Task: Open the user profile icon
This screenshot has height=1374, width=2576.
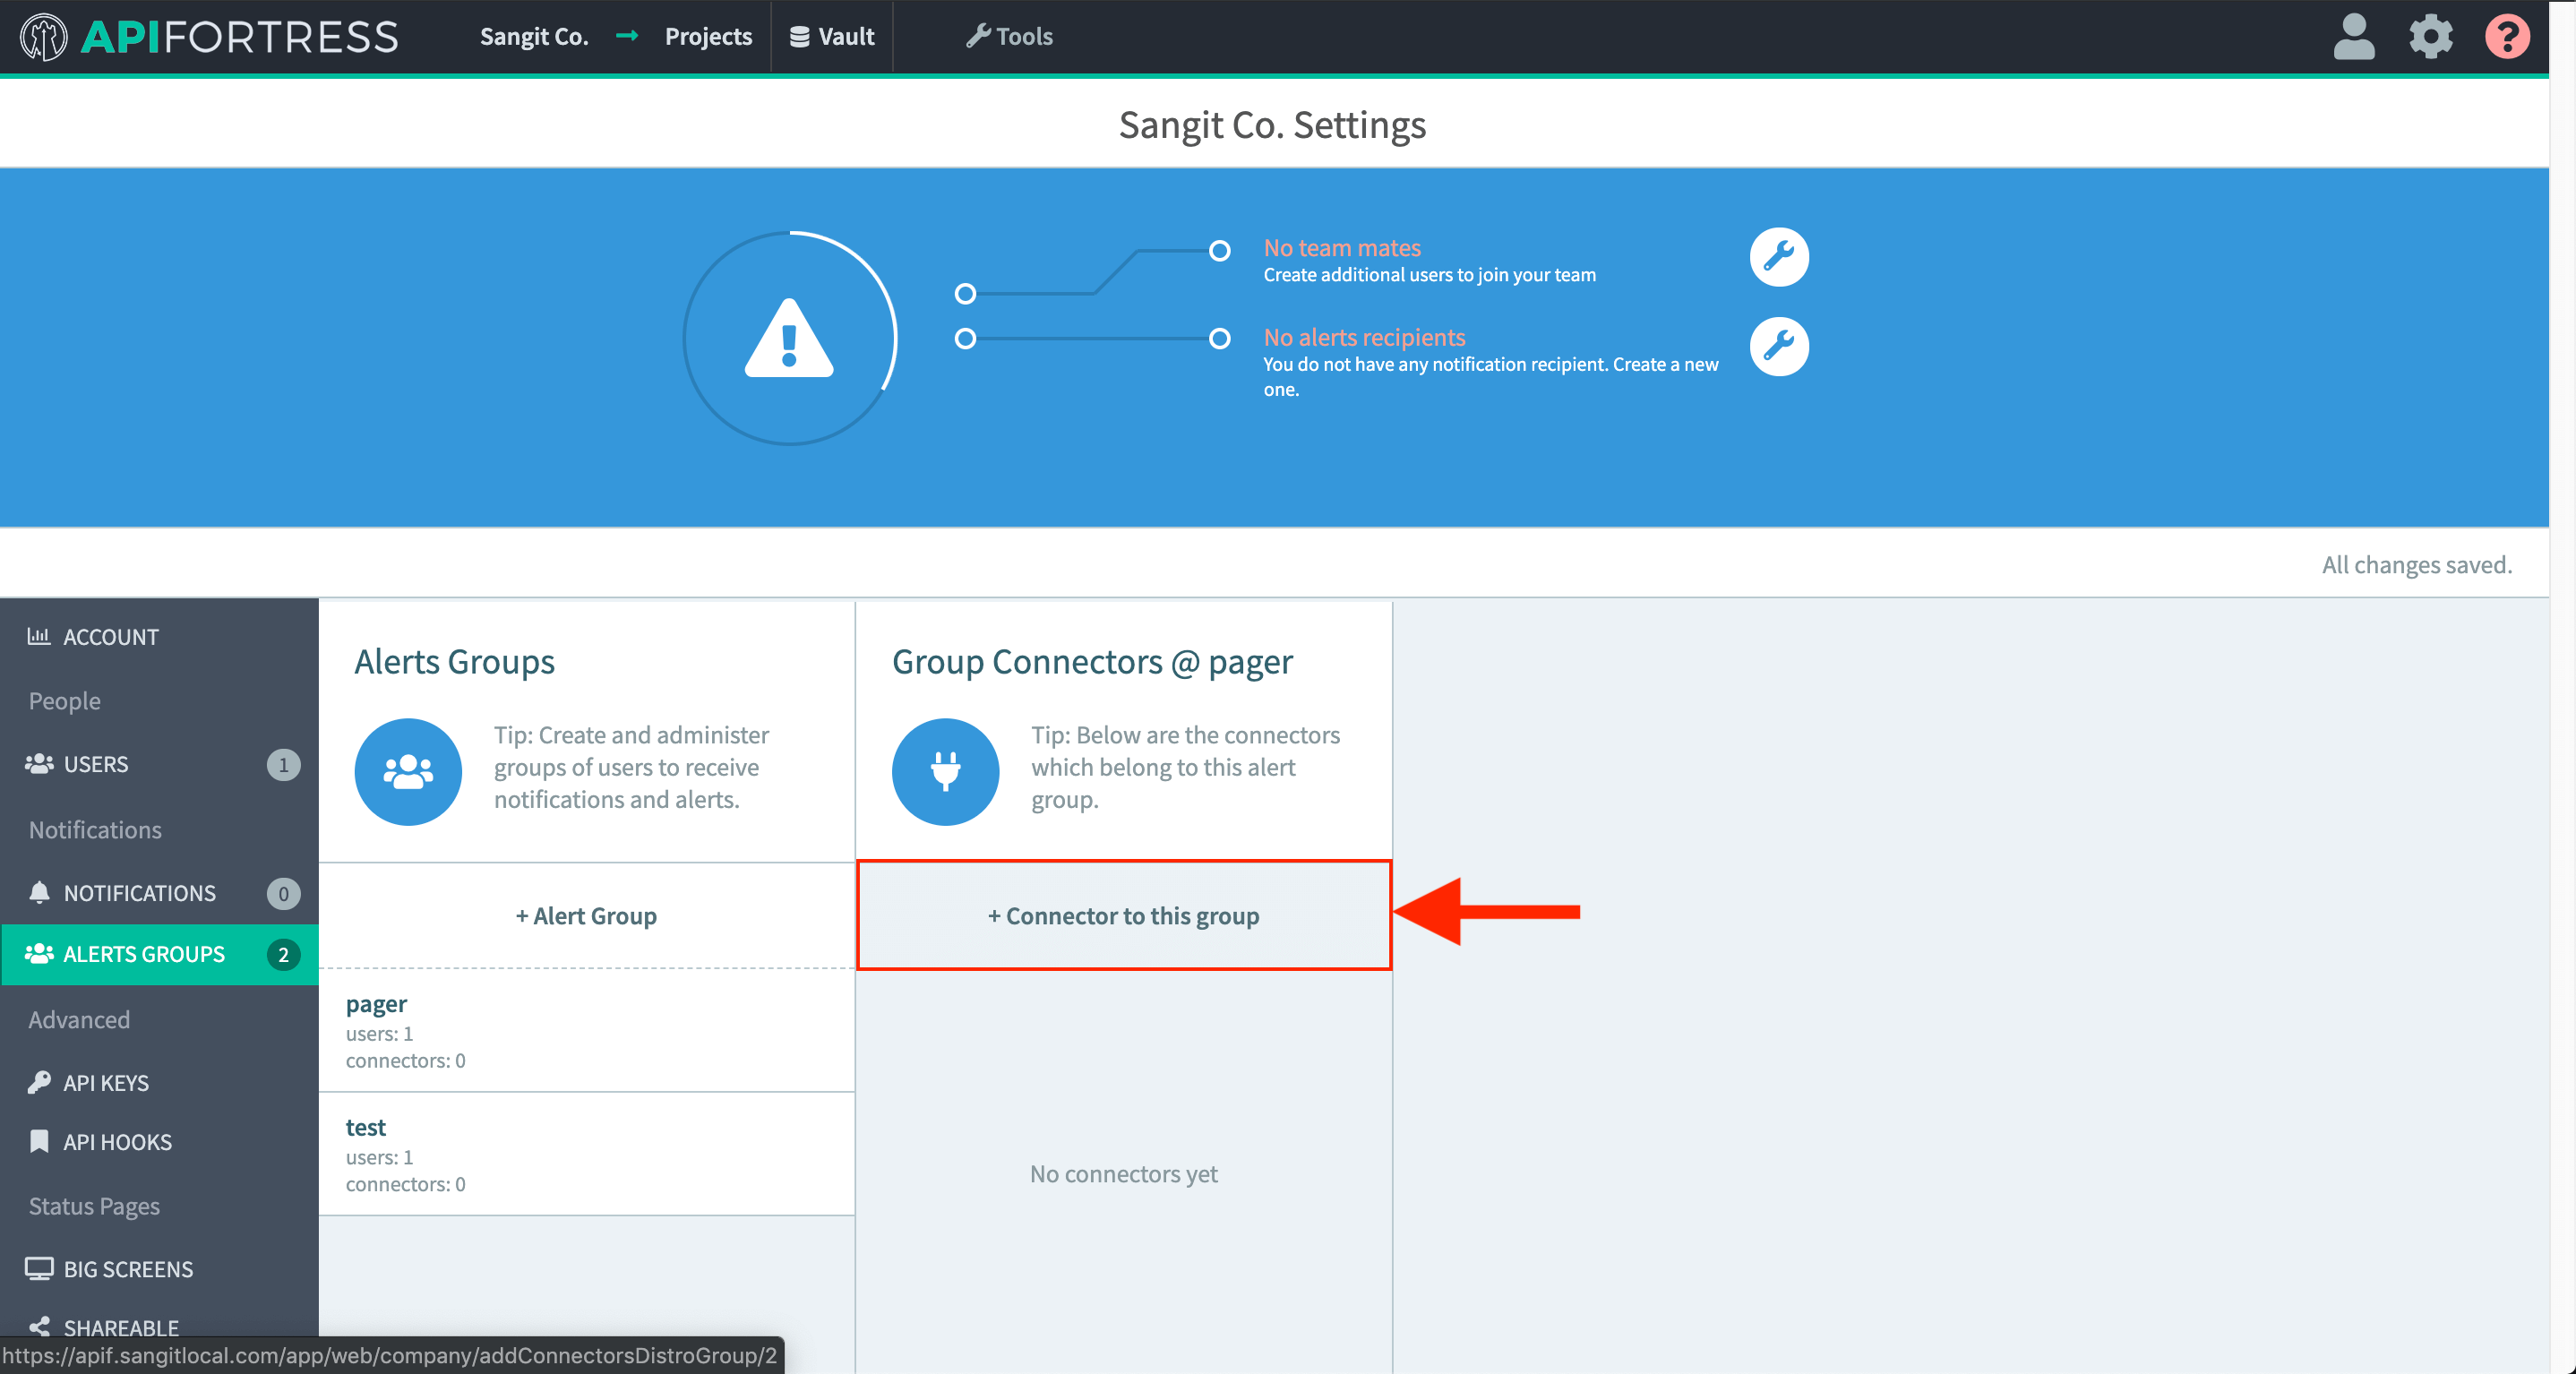Action: pyautogui.click(x=2353, y=37)
